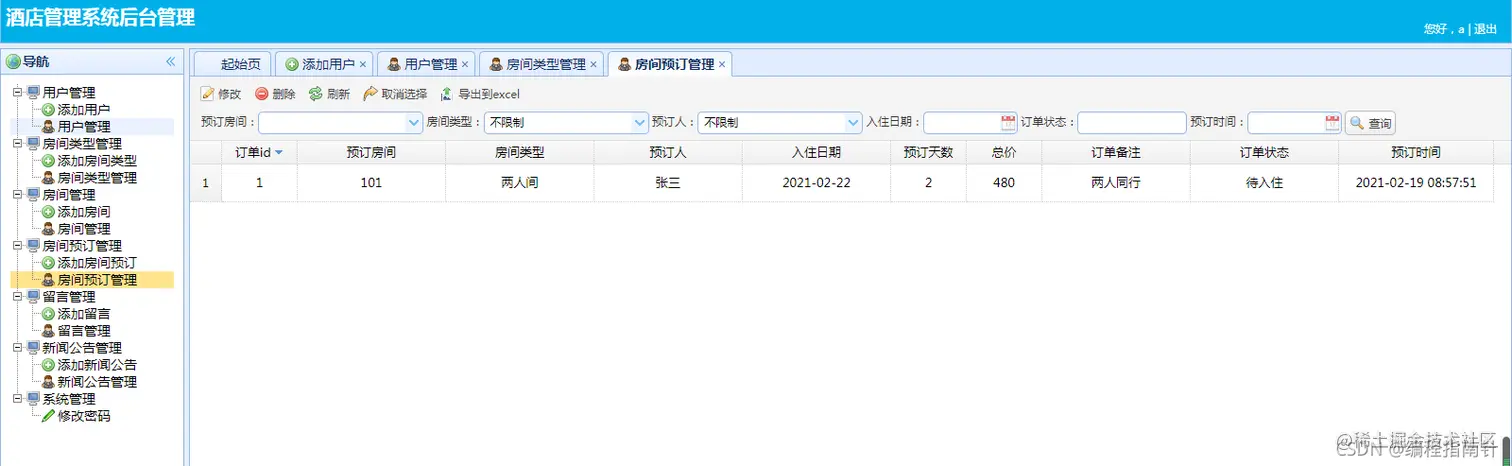1512x466 pixels.
Task: Open 房间预订管理 highlighted tree leaf
Action: tap(91, 280)
